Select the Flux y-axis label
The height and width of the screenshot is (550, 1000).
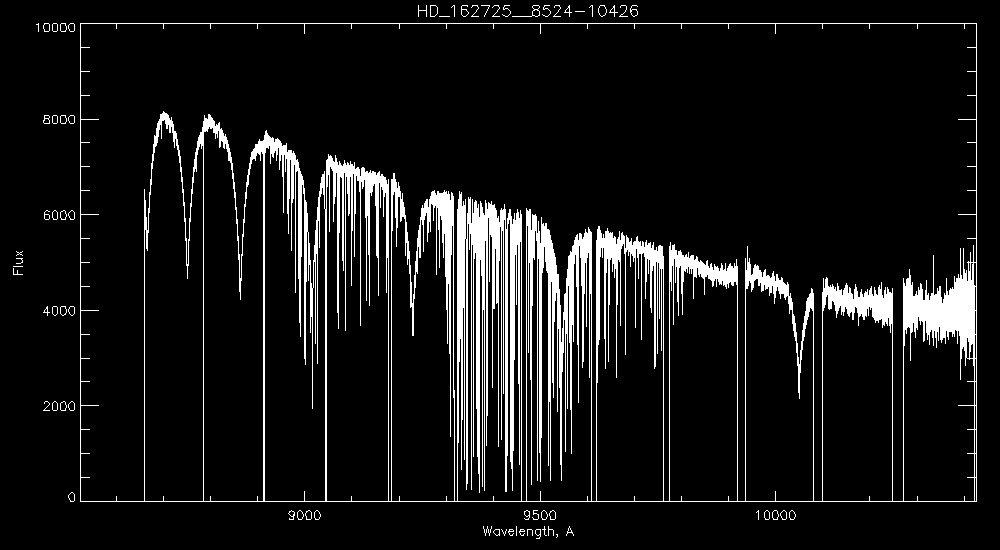point(18,262)
